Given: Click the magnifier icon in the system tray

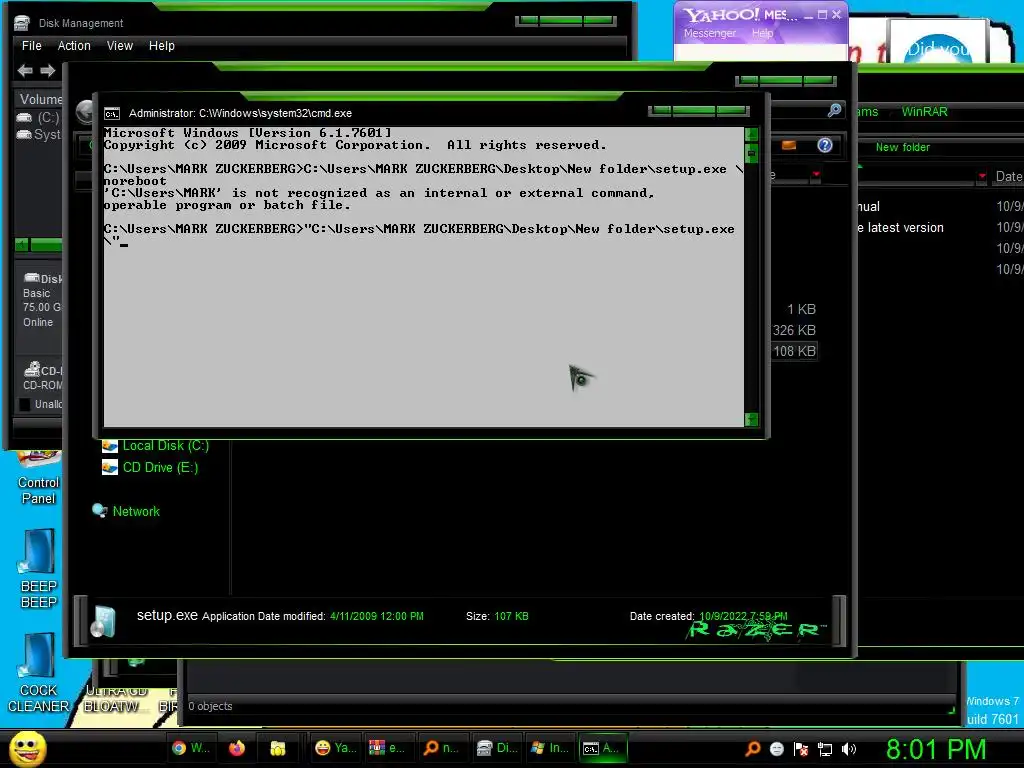Looking at the screenshot, I should (x=752, y=748).
